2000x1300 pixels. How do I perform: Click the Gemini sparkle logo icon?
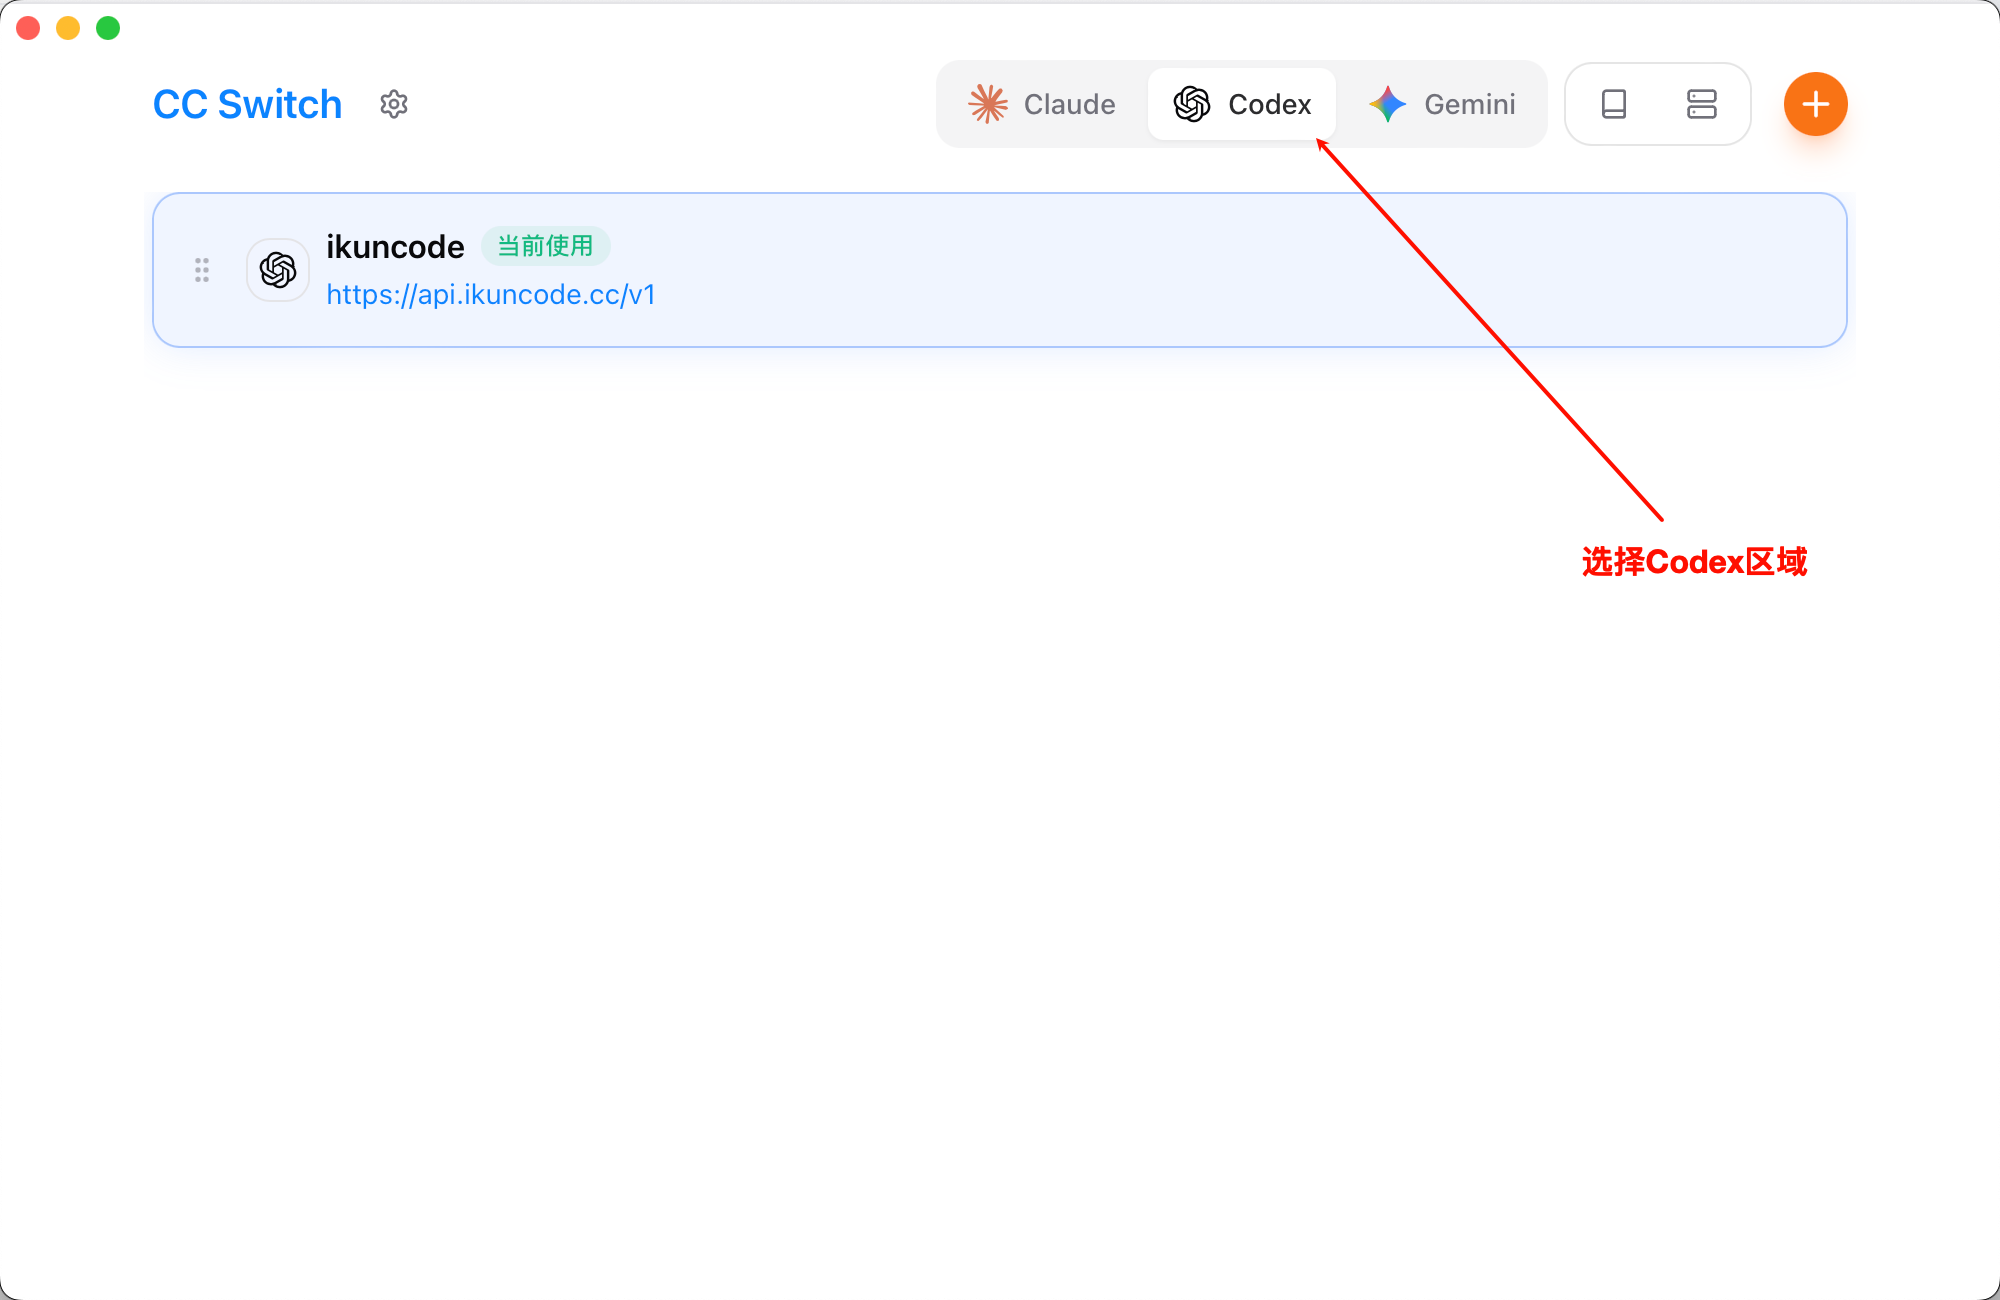click(x=1388, y=104)
